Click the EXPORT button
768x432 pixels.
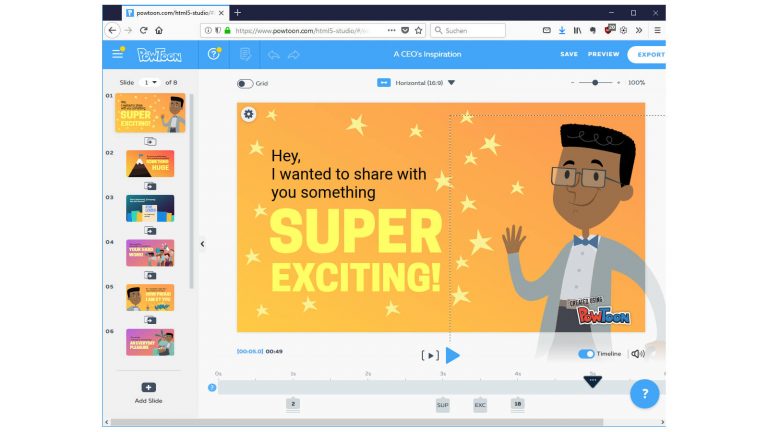point(650,54)
